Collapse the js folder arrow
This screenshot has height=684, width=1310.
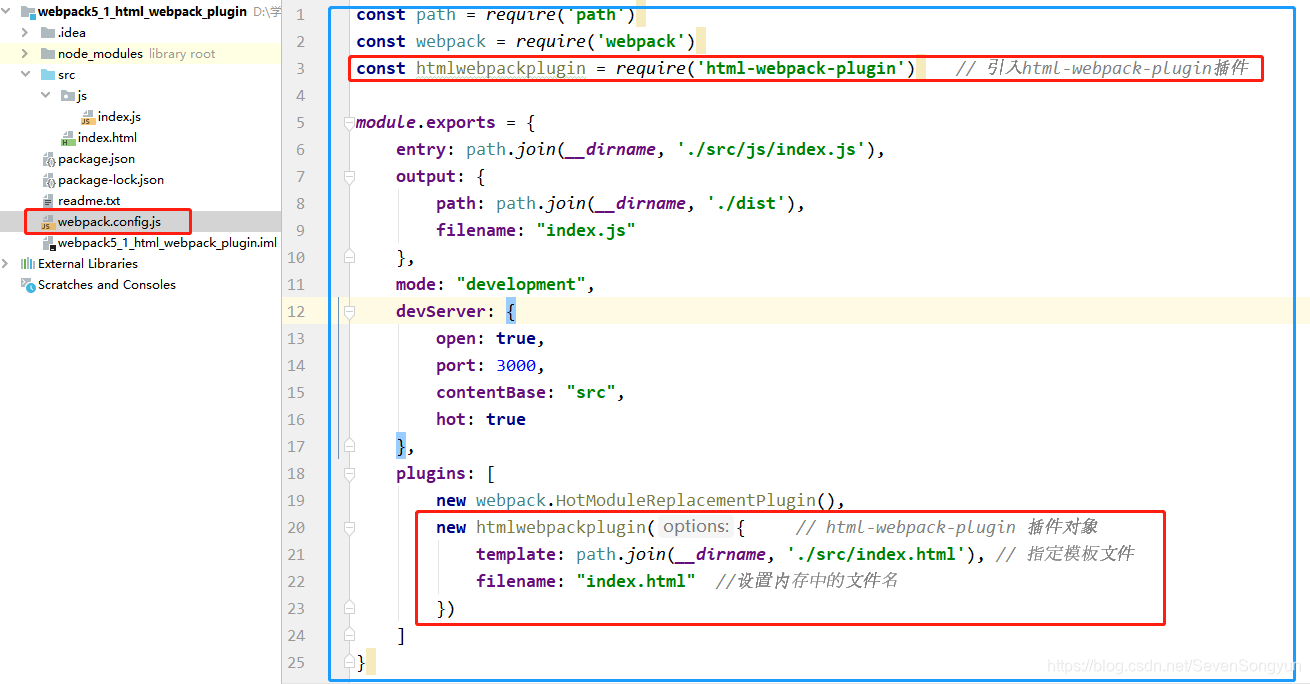[x=46, y=96]
